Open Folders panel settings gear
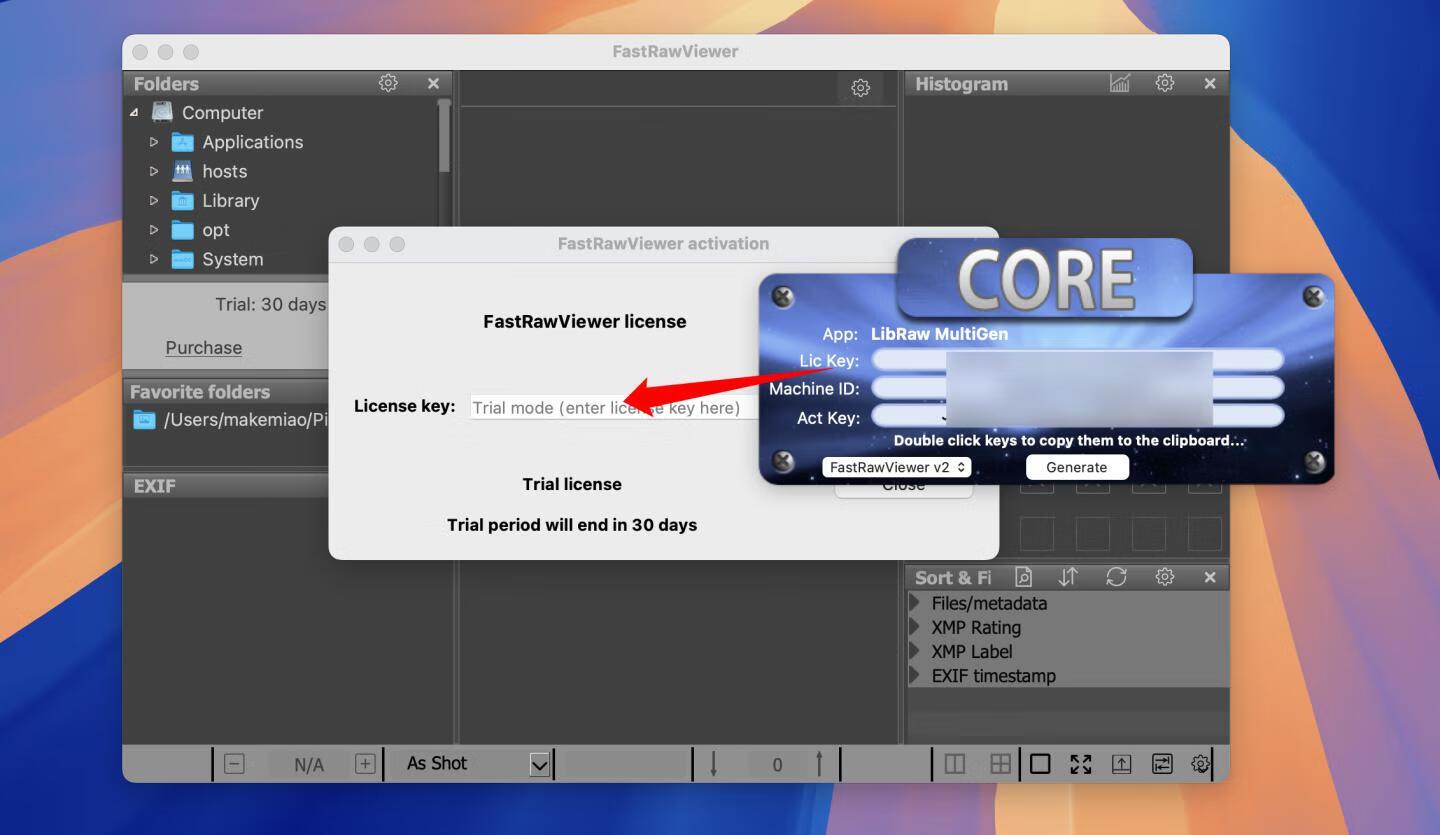Image resolution: width=1440 pixels, height=835 pixels. (388, 83)
